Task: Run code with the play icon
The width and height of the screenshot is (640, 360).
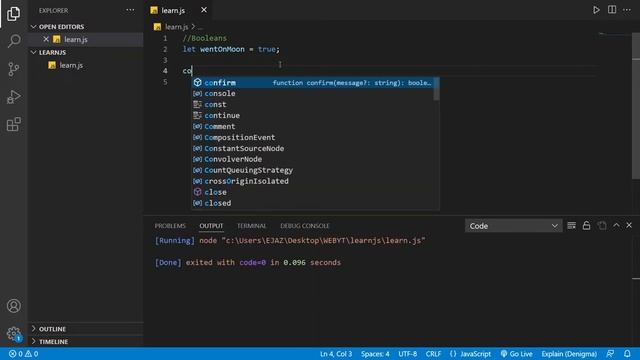Action: pos(596,10)
